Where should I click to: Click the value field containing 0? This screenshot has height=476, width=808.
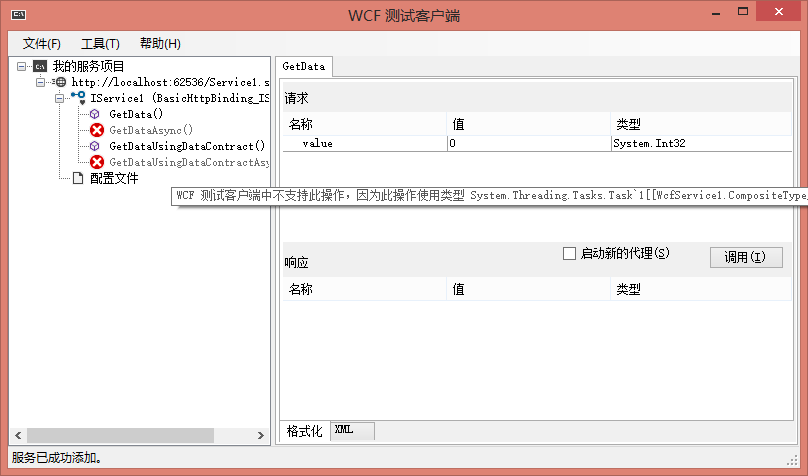tap(529, 144)
